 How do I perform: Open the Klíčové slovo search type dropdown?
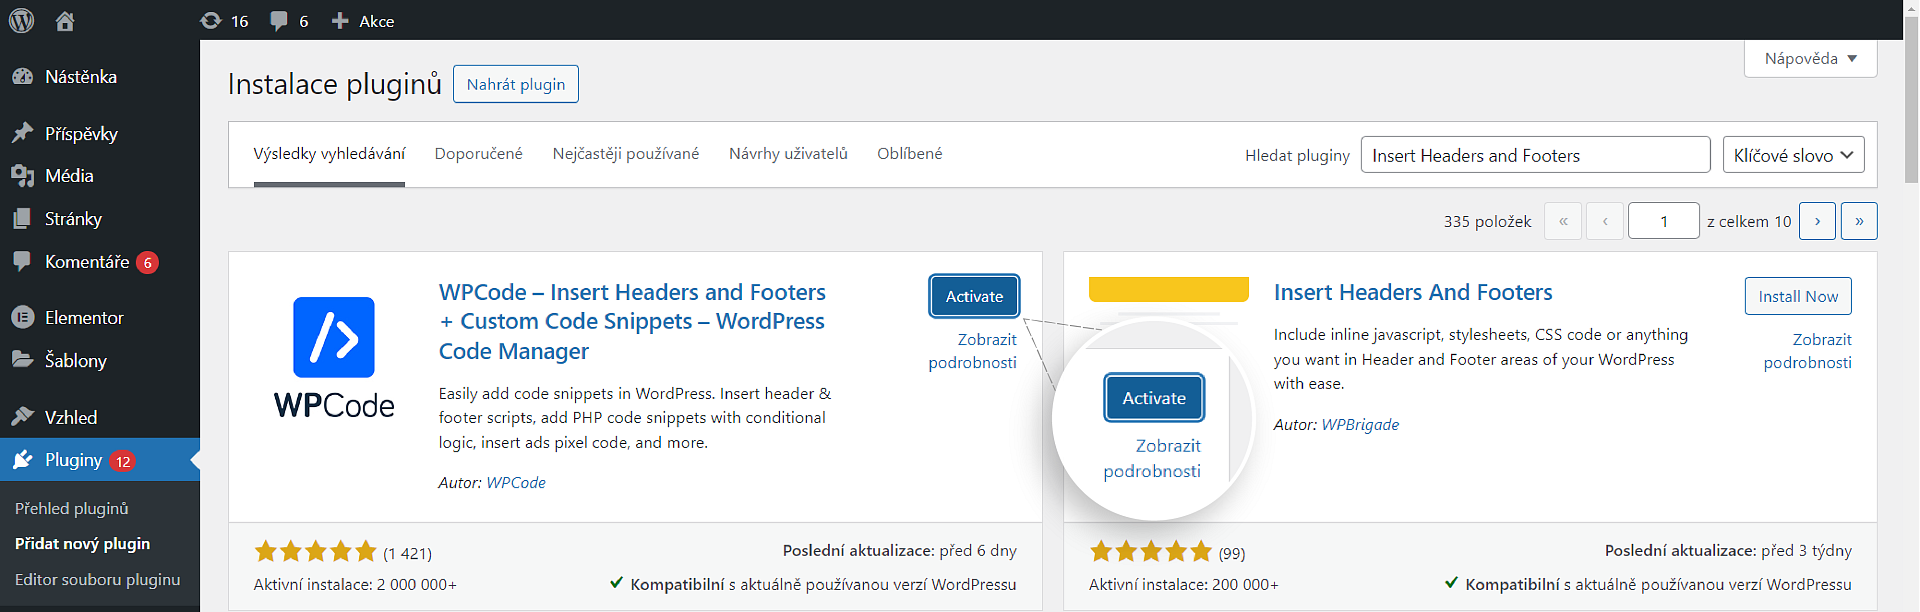coord(1793,155)
